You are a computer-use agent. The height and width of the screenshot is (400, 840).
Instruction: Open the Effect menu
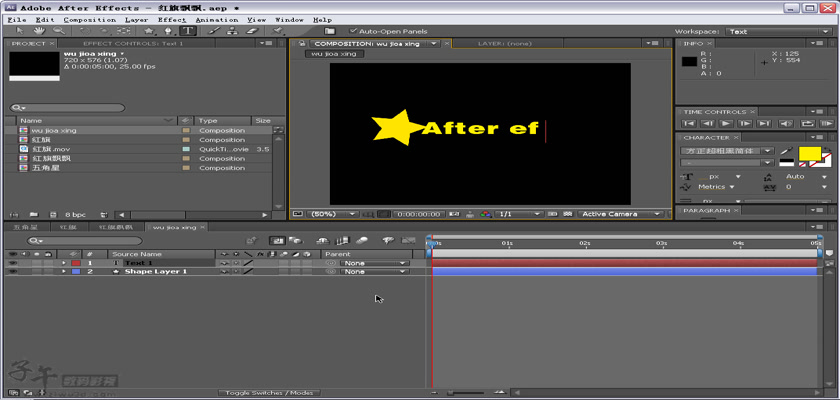pos(172,20)
